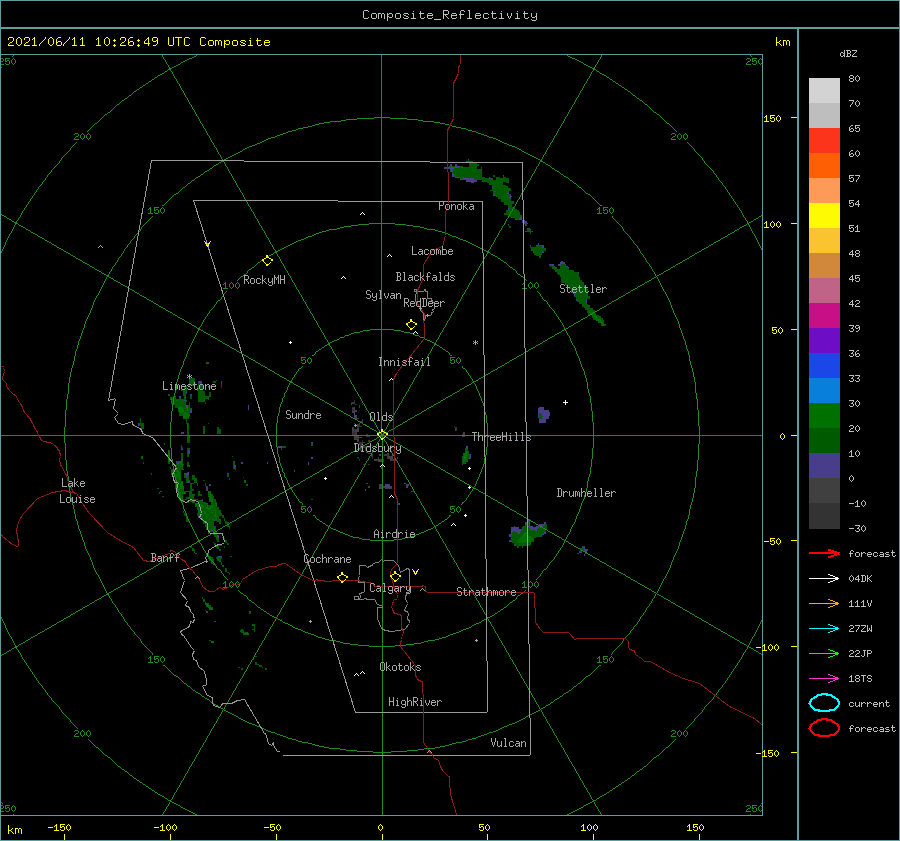Click the Limestone label

tap(189, 386)
